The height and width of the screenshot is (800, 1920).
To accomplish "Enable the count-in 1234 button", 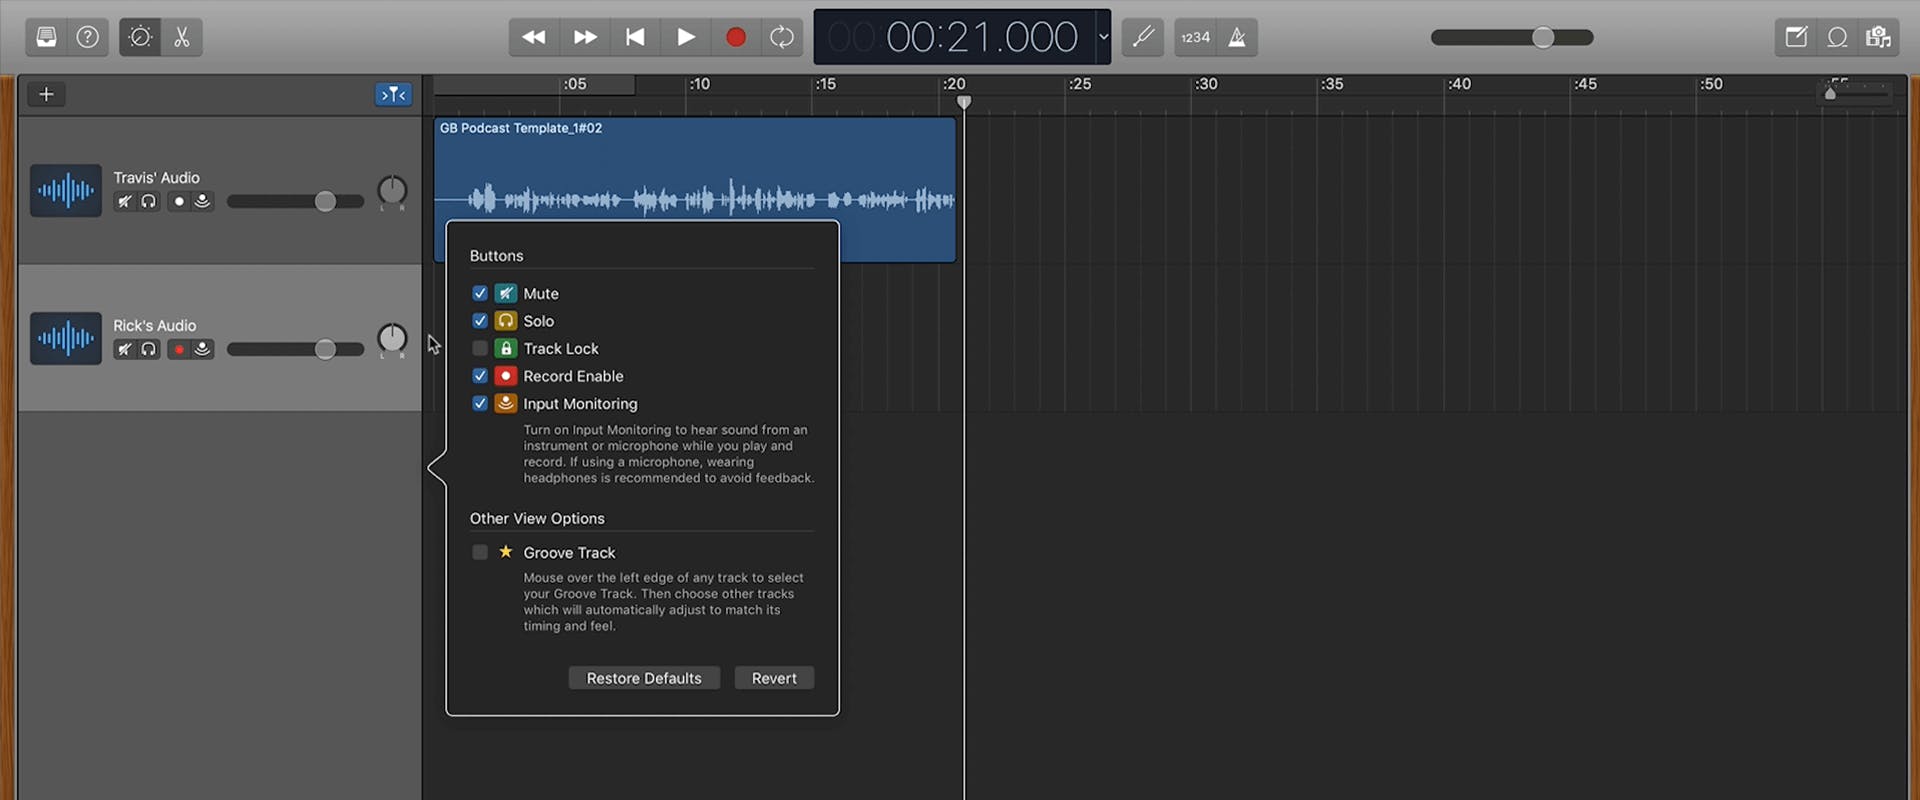I will (x=1195, y=37).
